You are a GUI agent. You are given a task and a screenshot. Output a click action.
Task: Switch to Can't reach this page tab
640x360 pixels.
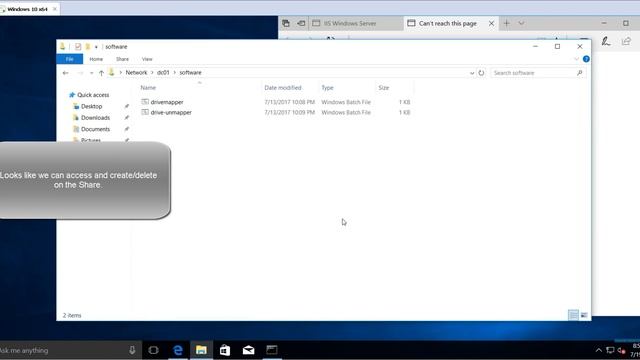[447, 23]
